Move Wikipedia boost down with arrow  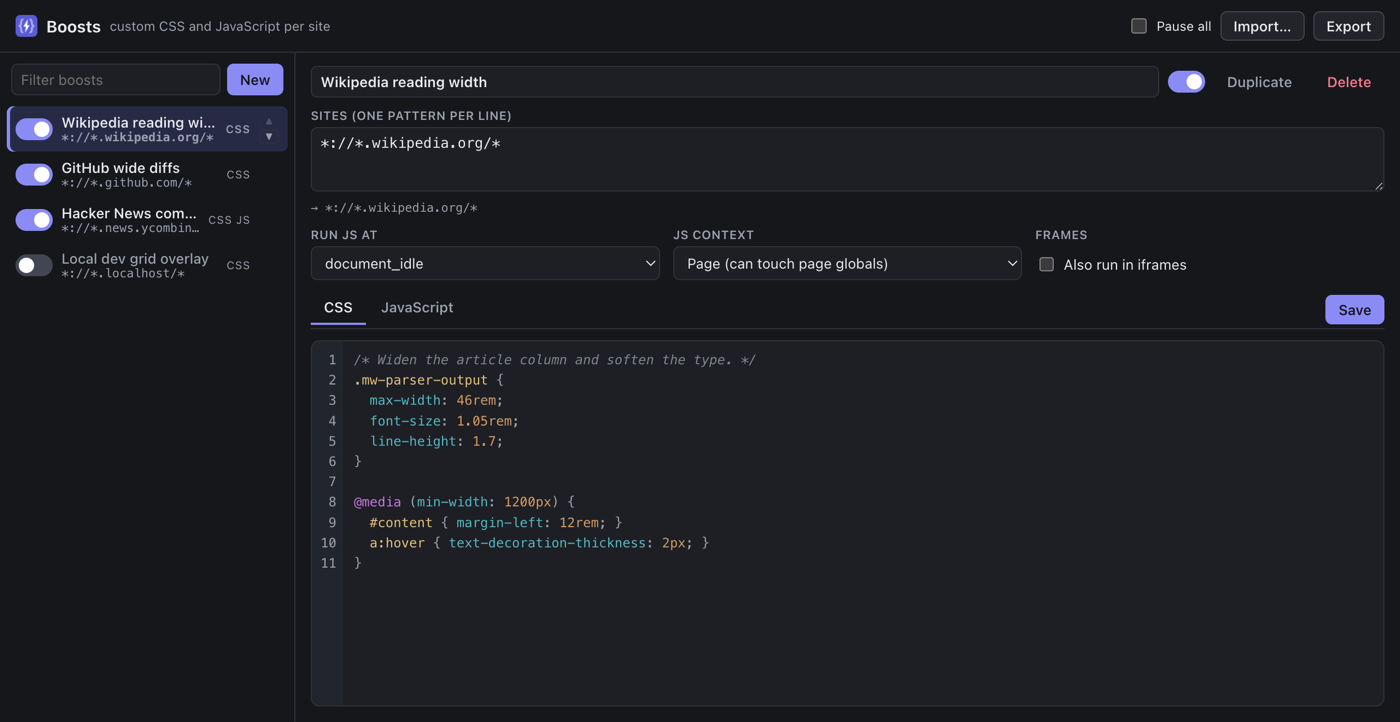point(269,137)
